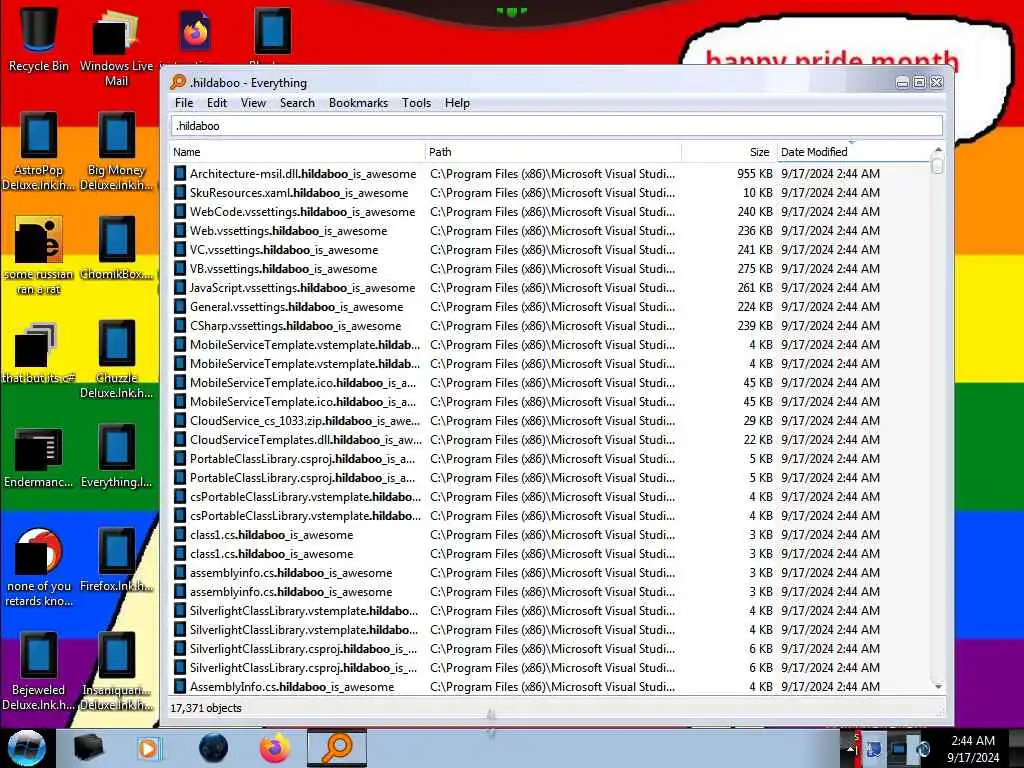
Task: Open the Firefox document icon on desktop top row
Action: tap(195, 31)
